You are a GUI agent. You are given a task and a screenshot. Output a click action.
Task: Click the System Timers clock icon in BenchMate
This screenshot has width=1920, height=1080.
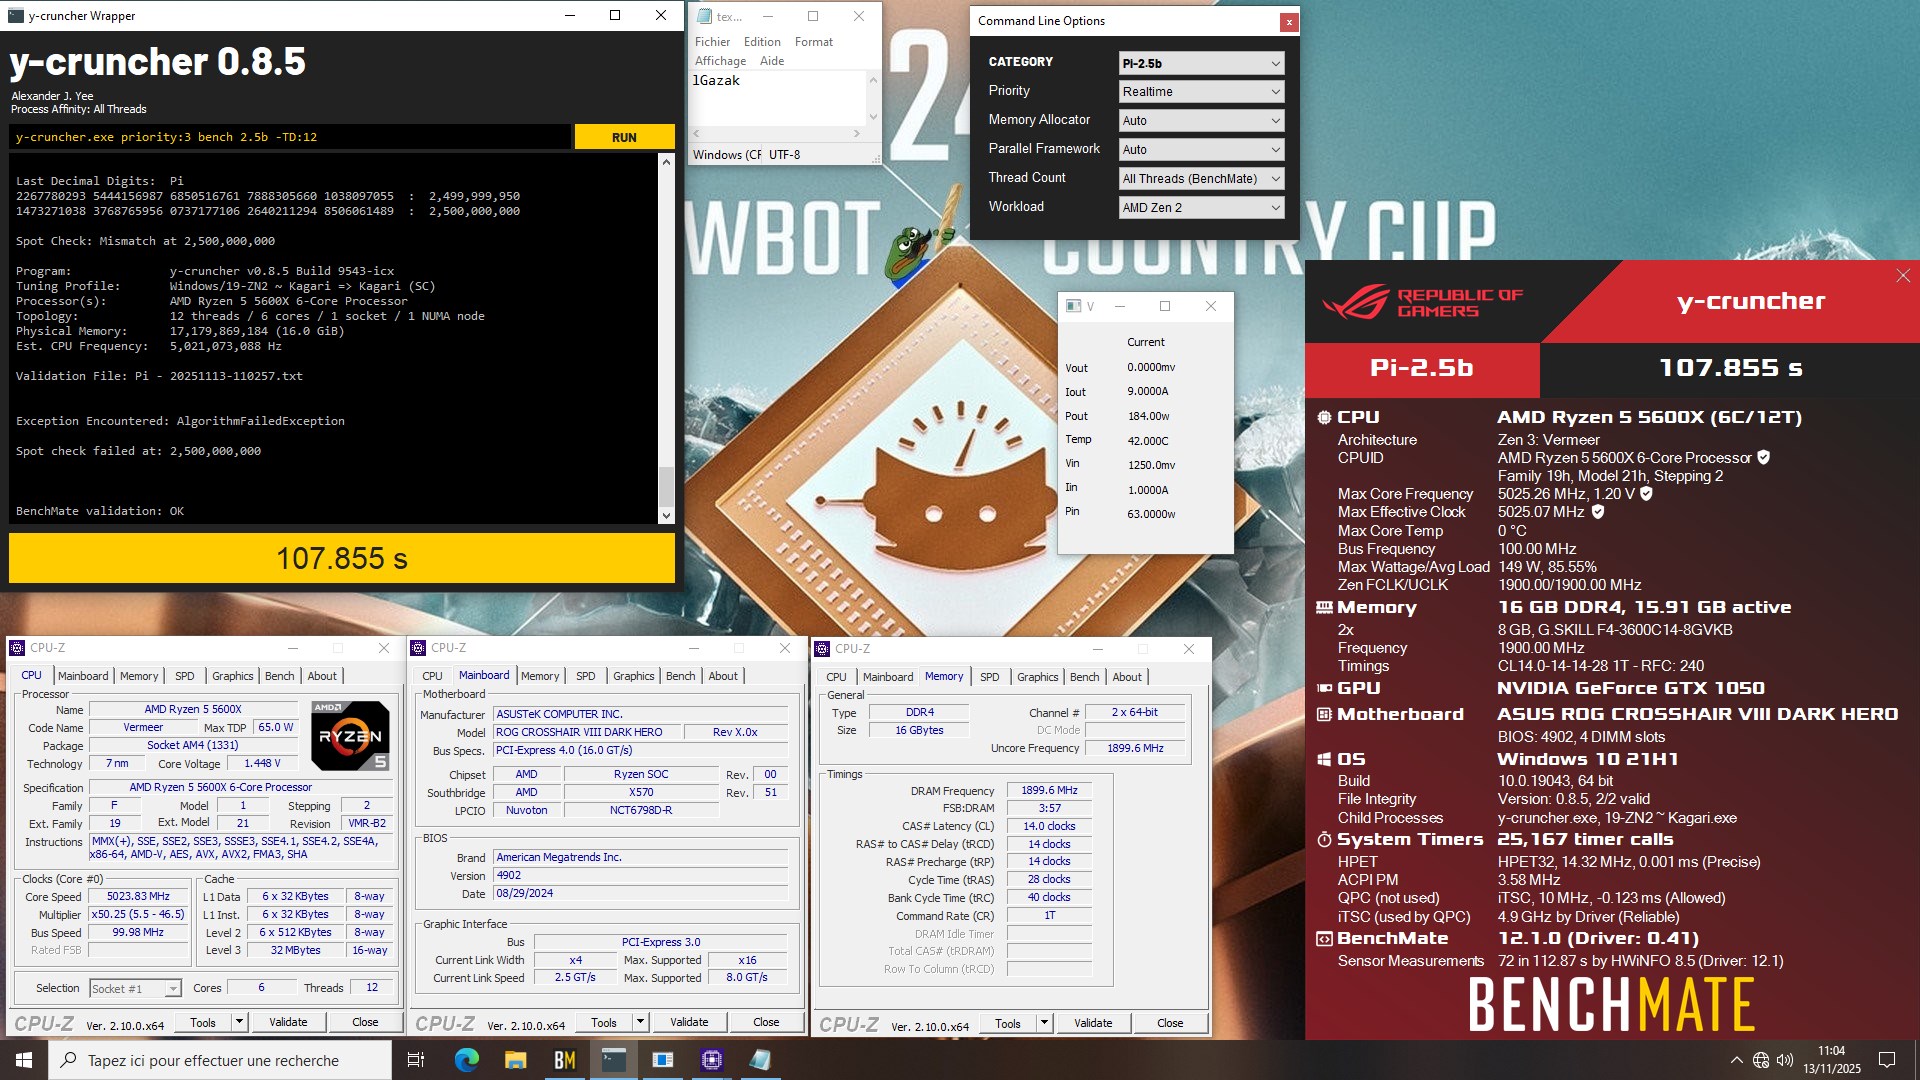coord(1324,839)
